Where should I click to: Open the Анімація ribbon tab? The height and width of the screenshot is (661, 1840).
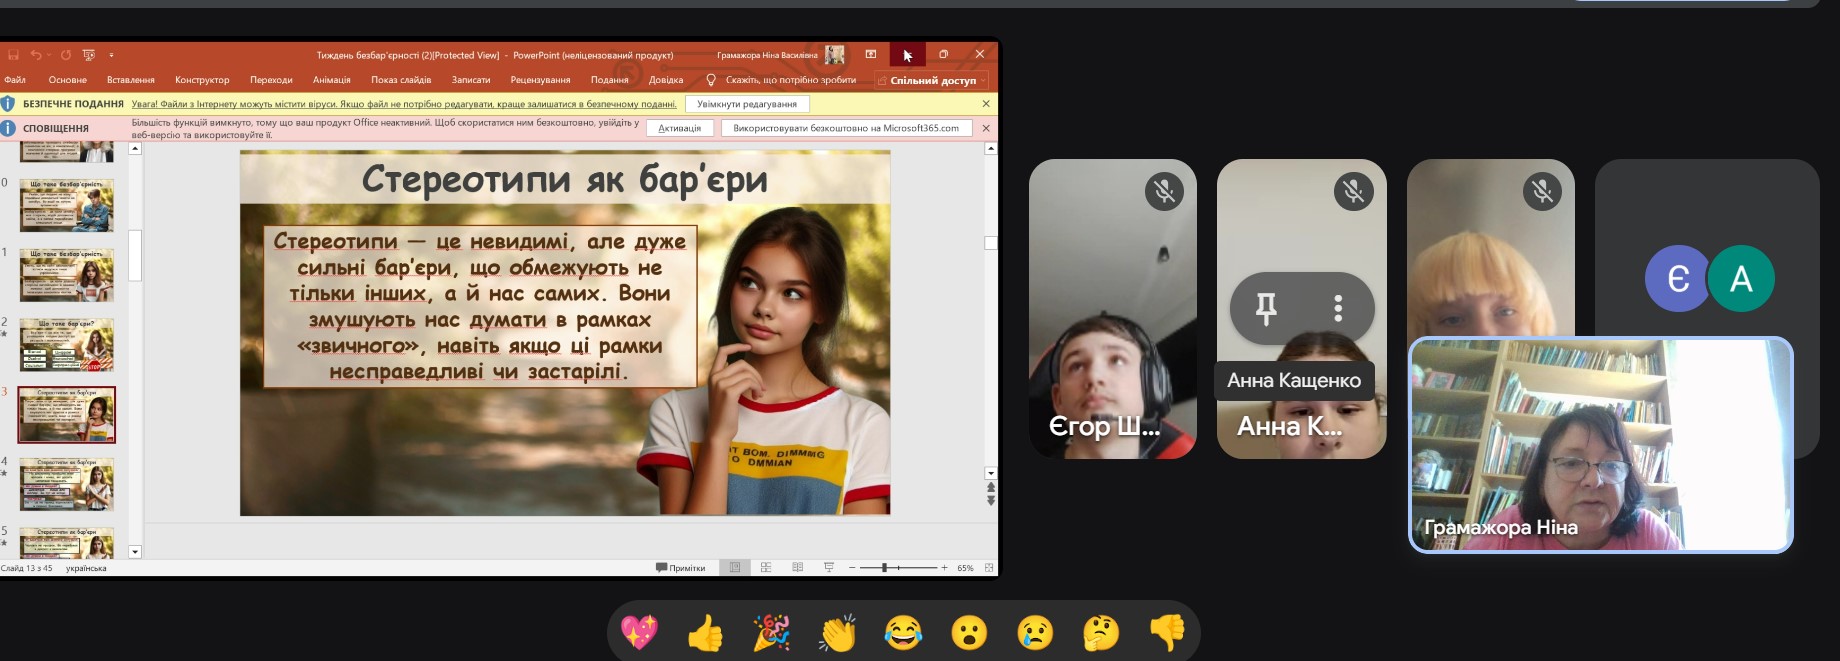pyautogui.click(x=331, y=80)
